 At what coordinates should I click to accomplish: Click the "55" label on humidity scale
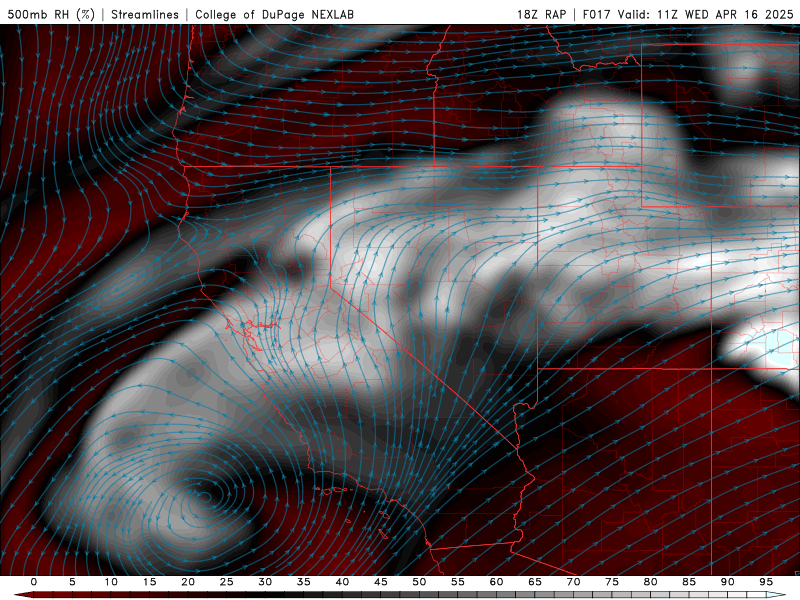point(458,582)
